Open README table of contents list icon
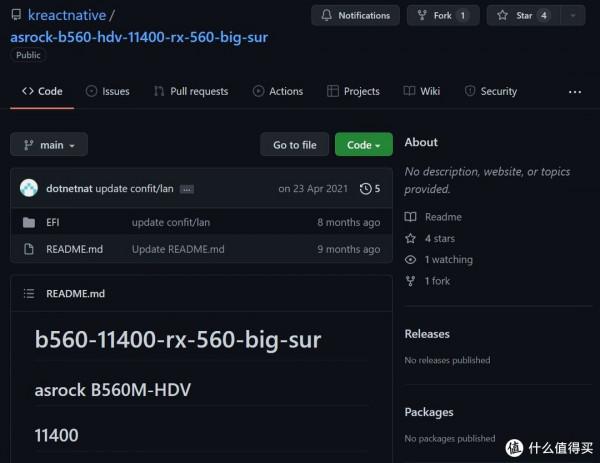Image resolution: width=600 pixels, height=463 pixels. tap(28, 294)
